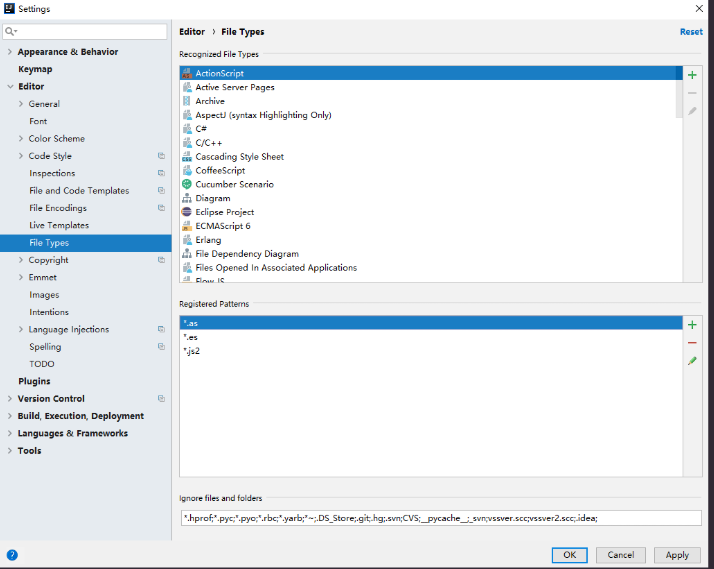Click the Cascading Style Sheet icon
714x569 pixels.
(187, 157)
